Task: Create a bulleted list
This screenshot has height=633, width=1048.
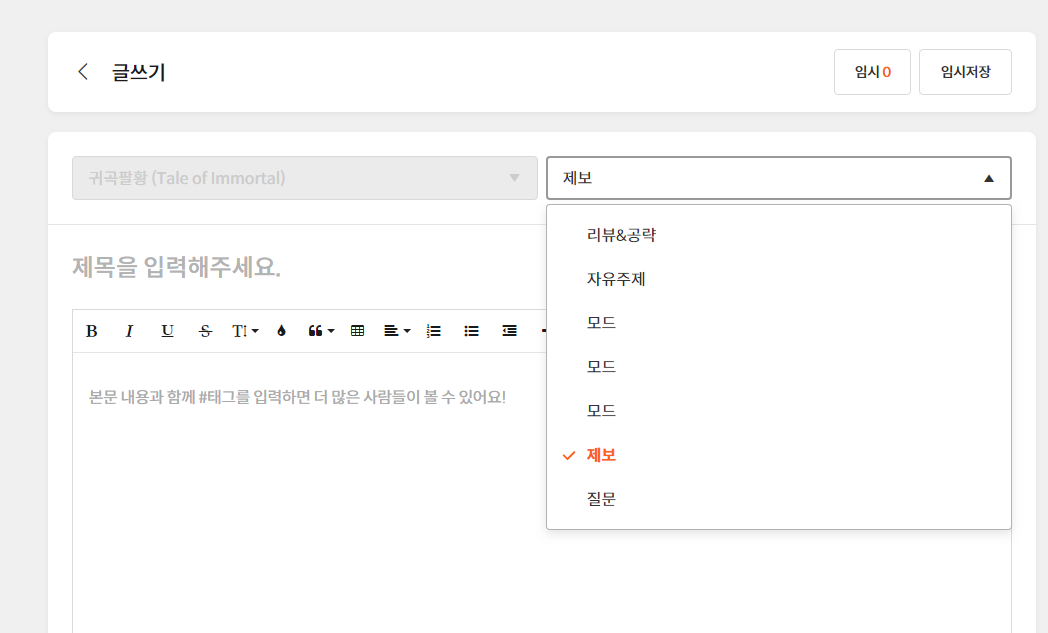Action: [471, 331]
